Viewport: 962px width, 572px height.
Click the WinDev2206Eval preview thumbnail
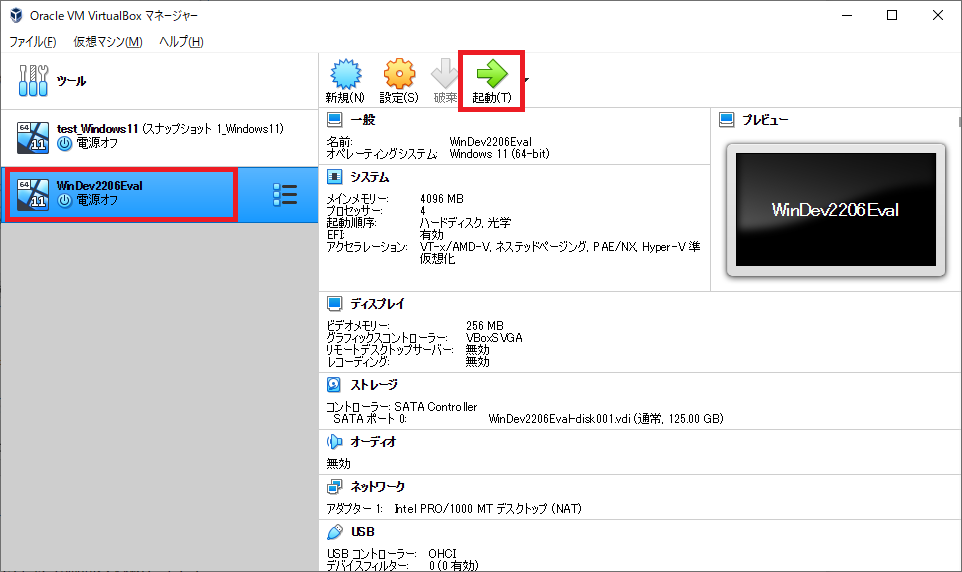[836, 210]
